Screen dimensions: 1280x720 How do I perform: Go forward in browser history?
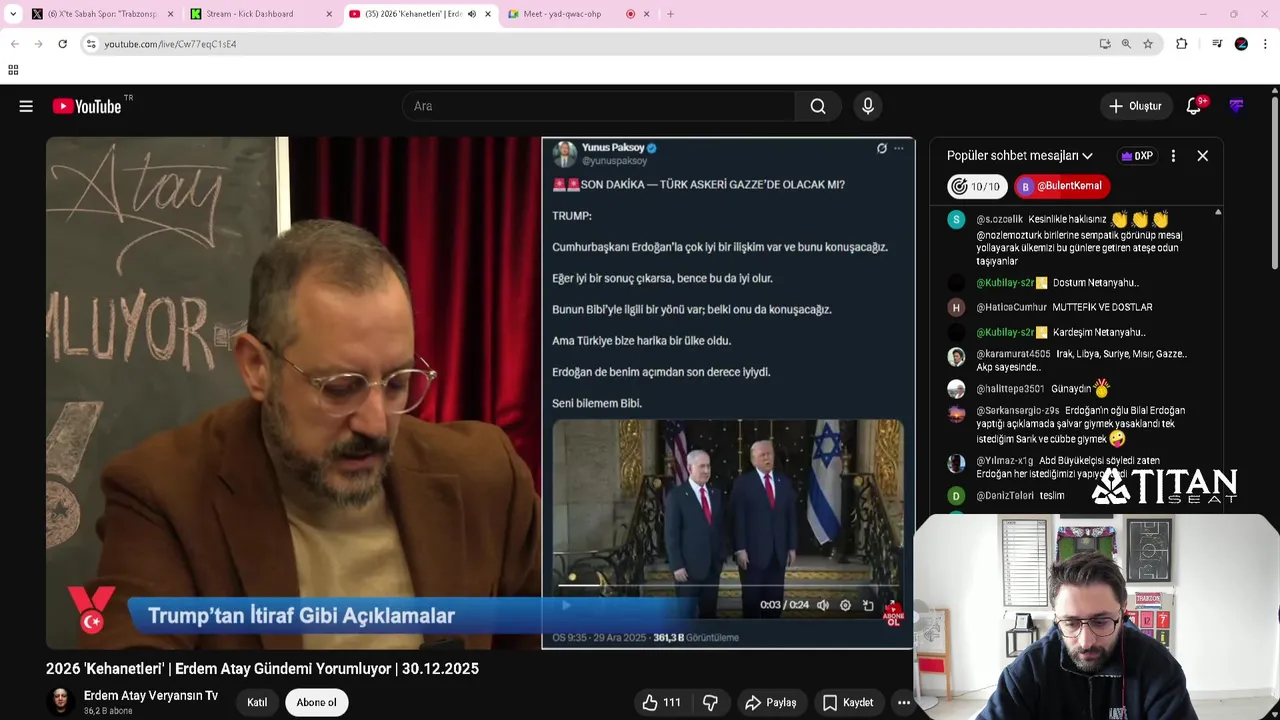38,44
